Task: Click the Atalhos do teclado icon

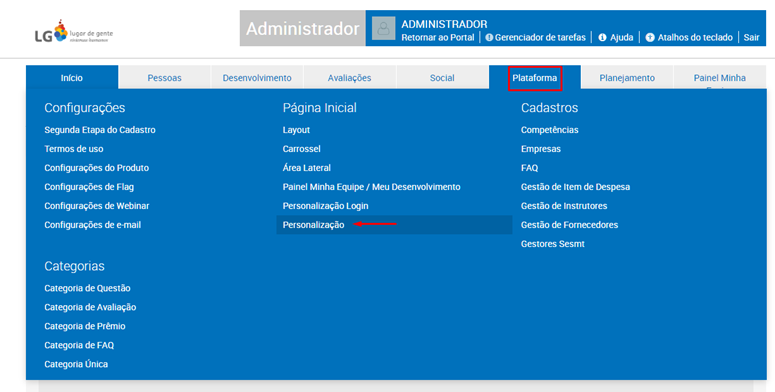Action: 650,38
